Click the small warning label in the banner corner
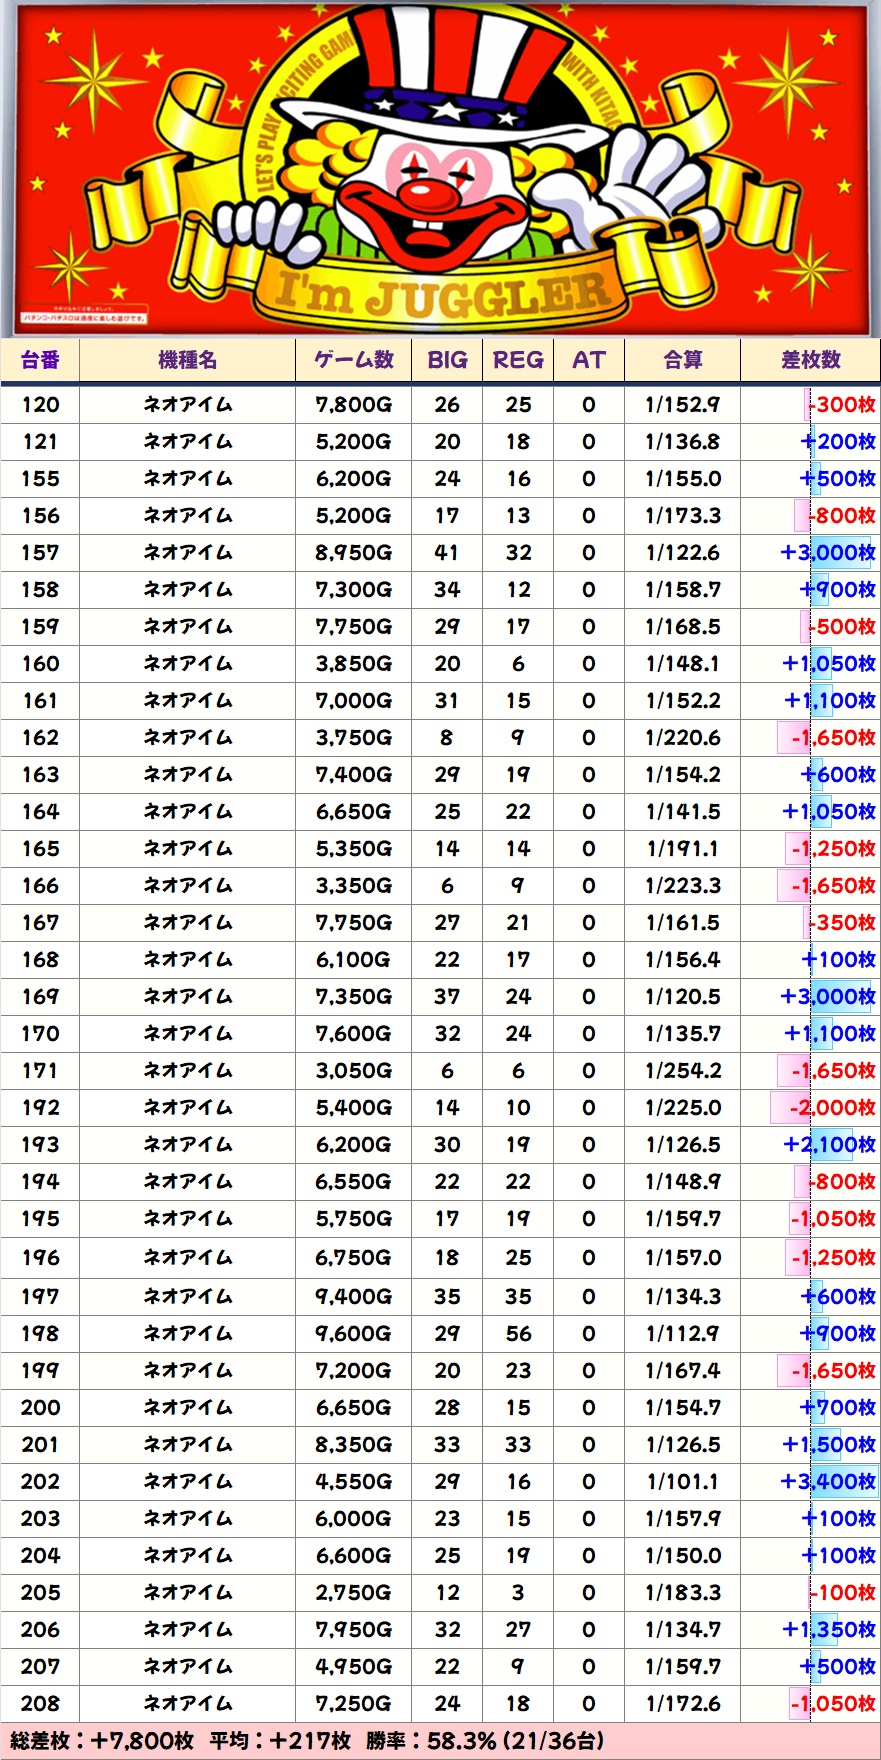The image size is (881, 1760). [x=84, y=317]
